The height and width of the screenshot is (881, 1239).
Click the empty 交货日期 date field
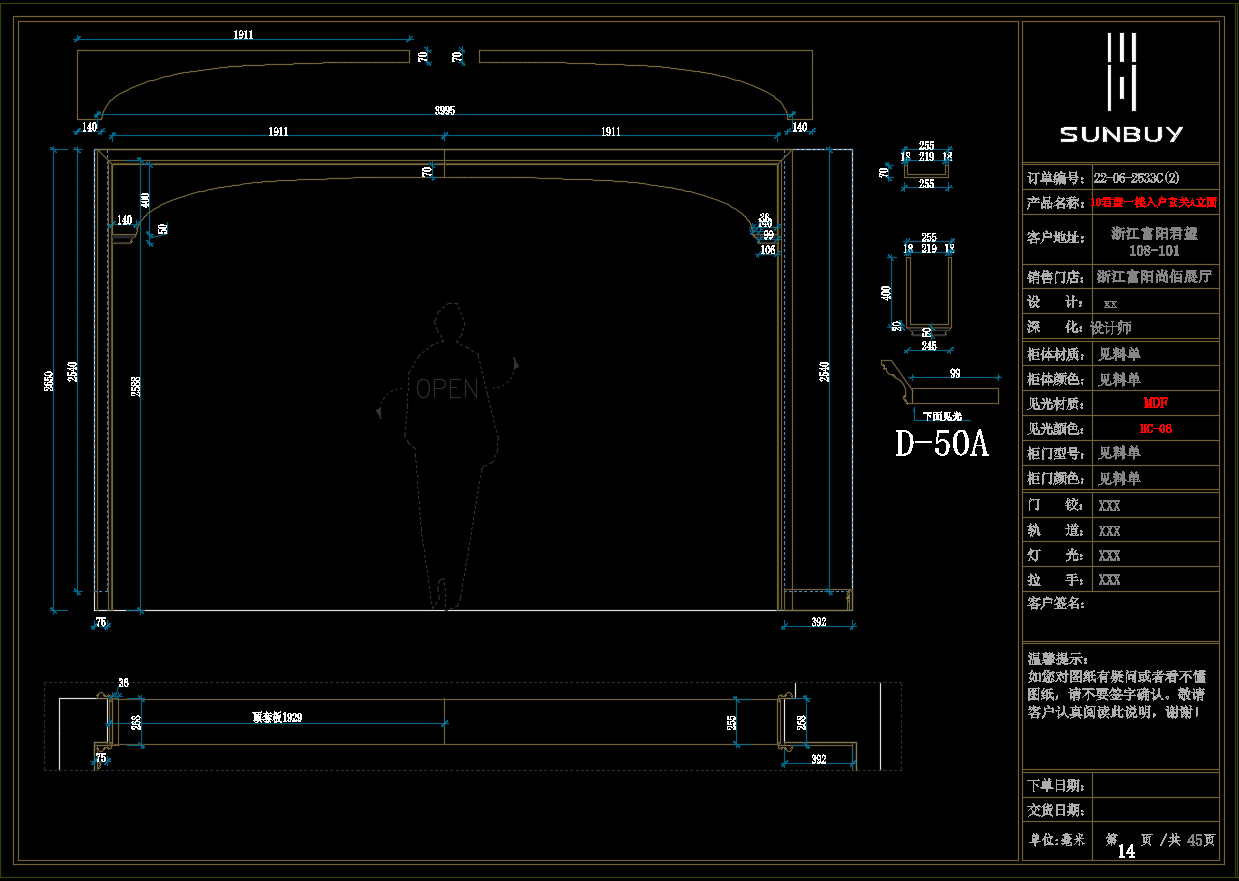[x=1154, y=810]
